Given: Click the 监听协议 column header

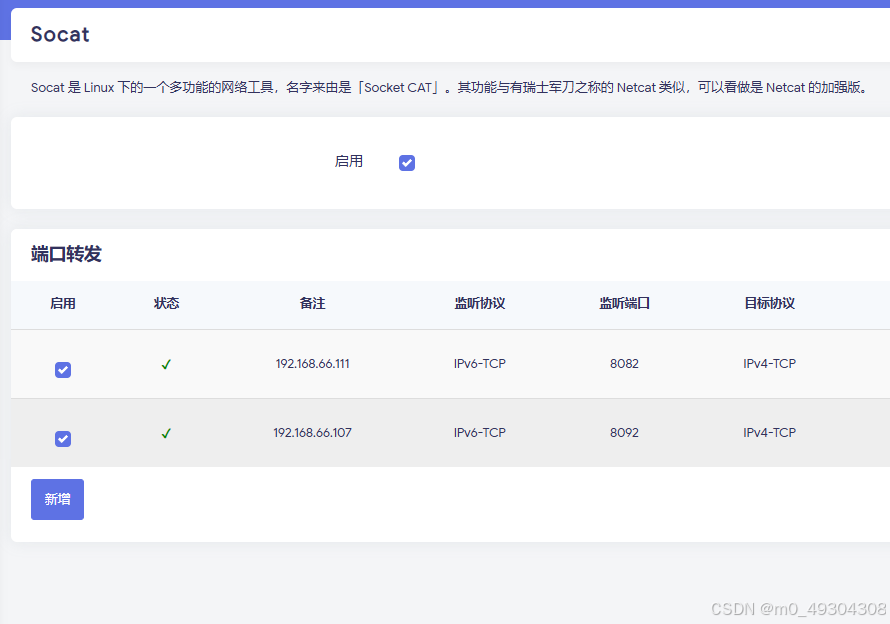Looking at the screenshot, I should pos(480,303).
